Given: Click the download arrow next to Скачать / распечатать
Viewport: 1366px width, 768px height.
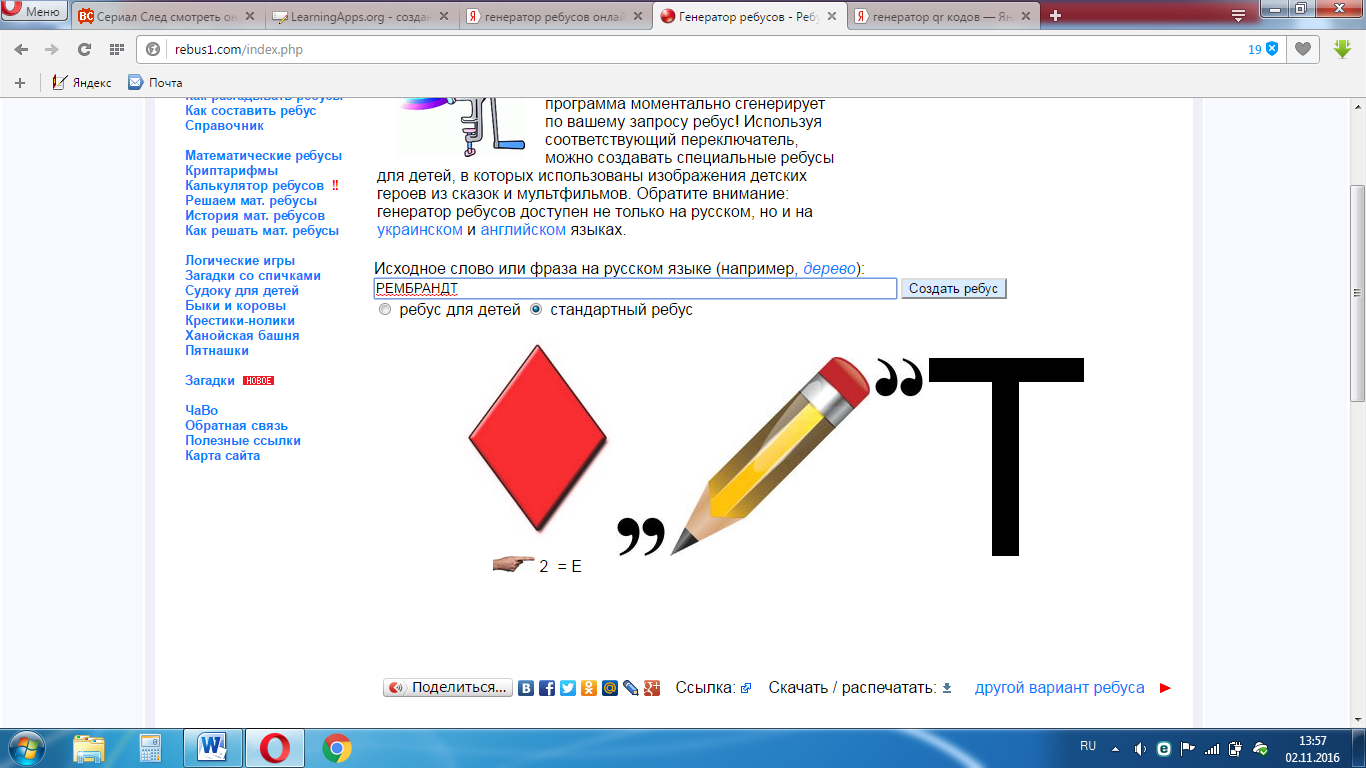Looking at the screenshot, I should click(x=947, y=688).
